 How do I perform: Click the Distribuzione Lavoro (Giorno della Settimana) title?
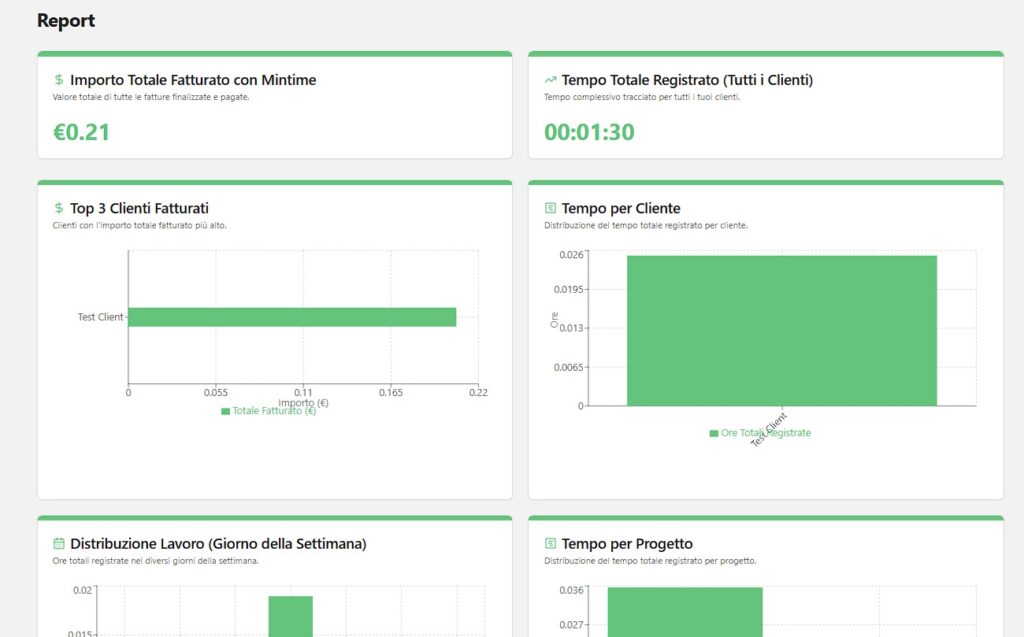[218, 543]
